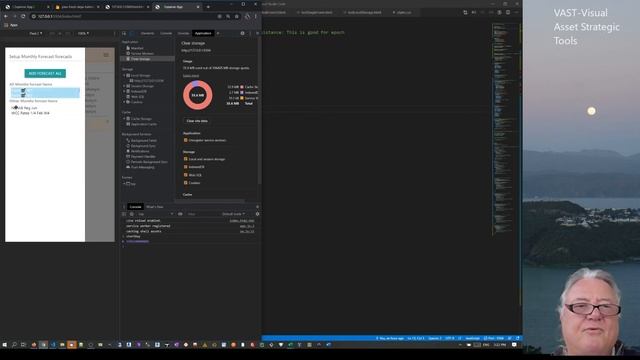640x360 pixels.
Task: Click the VS Code minimap
Action: [506, 129]
